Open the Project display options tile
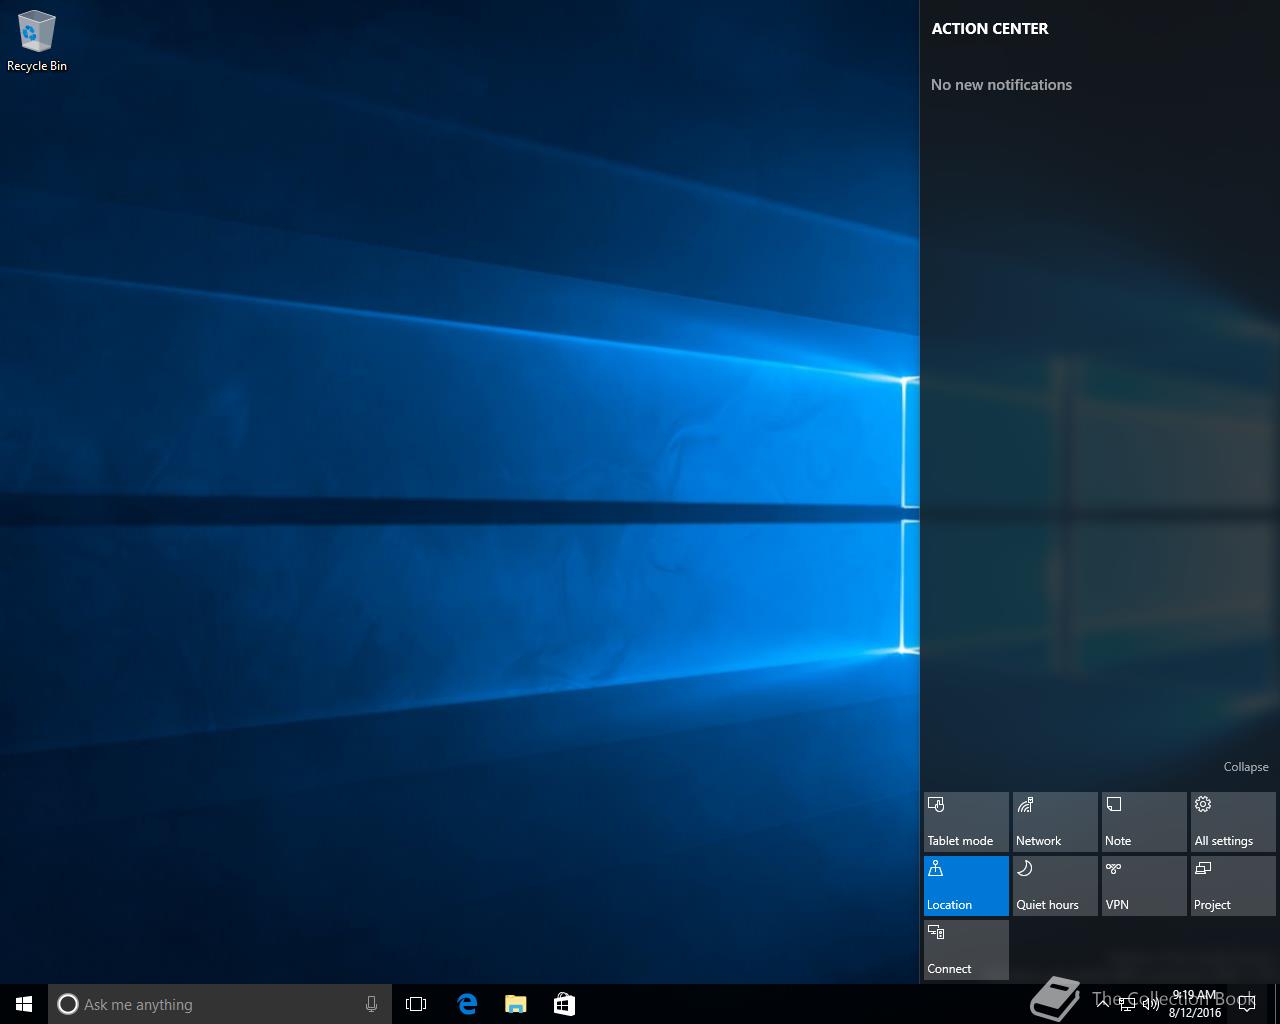 pos(1233,886)
